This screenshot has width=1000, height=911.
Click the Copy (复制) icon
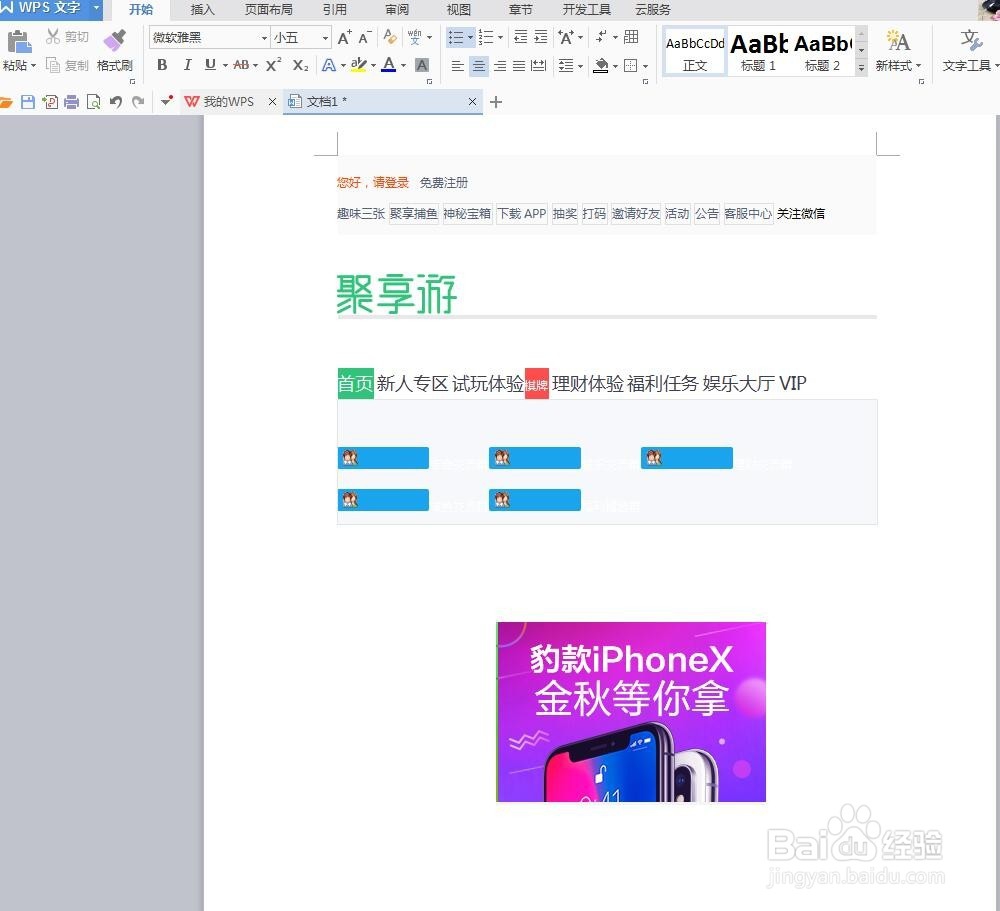click(53, 65)
